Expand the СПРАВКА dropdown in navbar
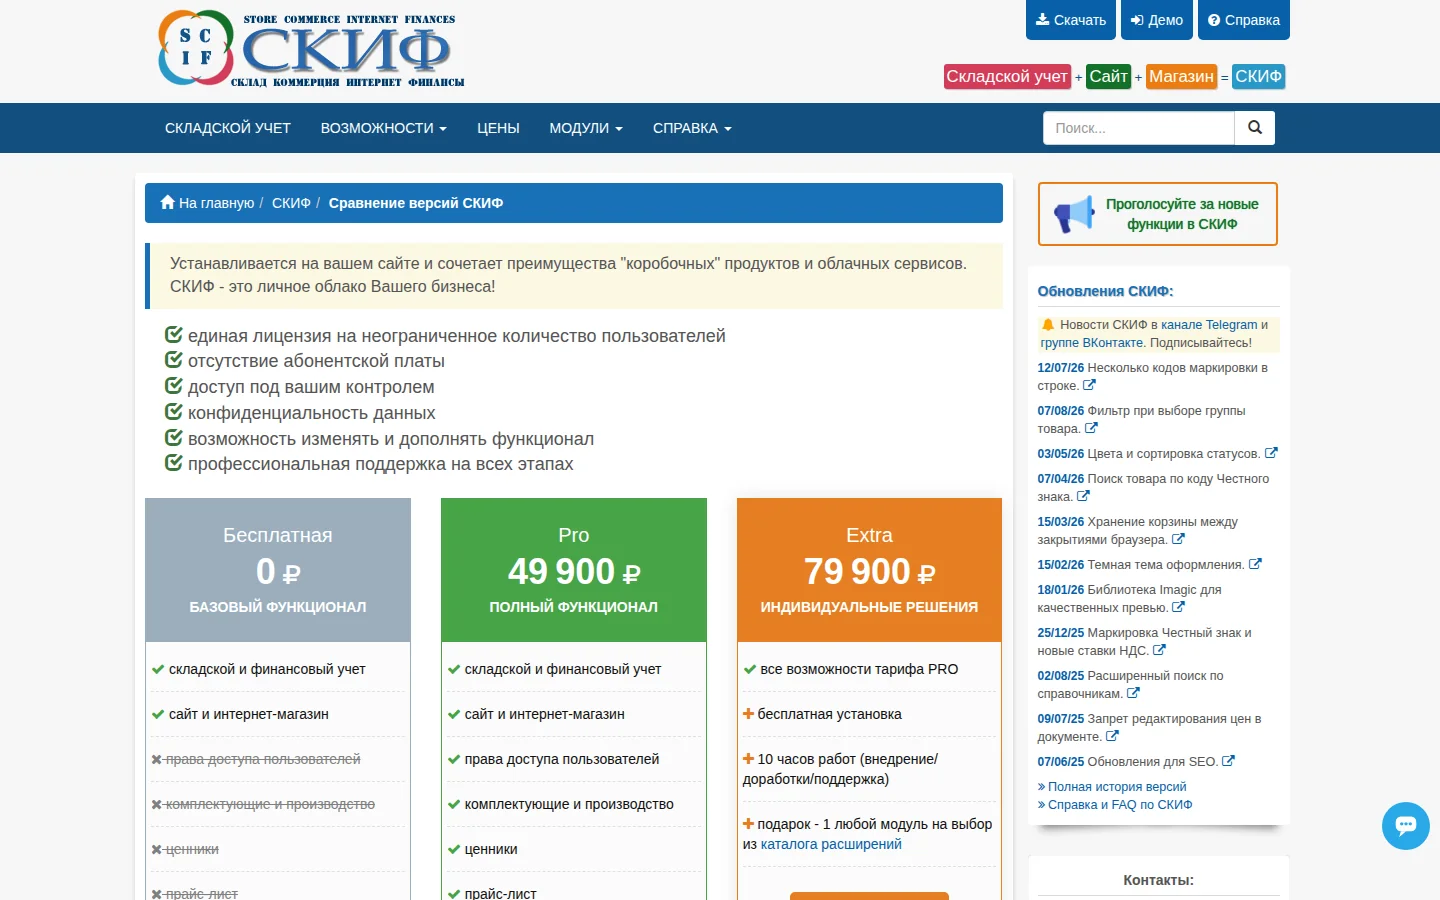1440x900 pixels. tap(692, 128)
